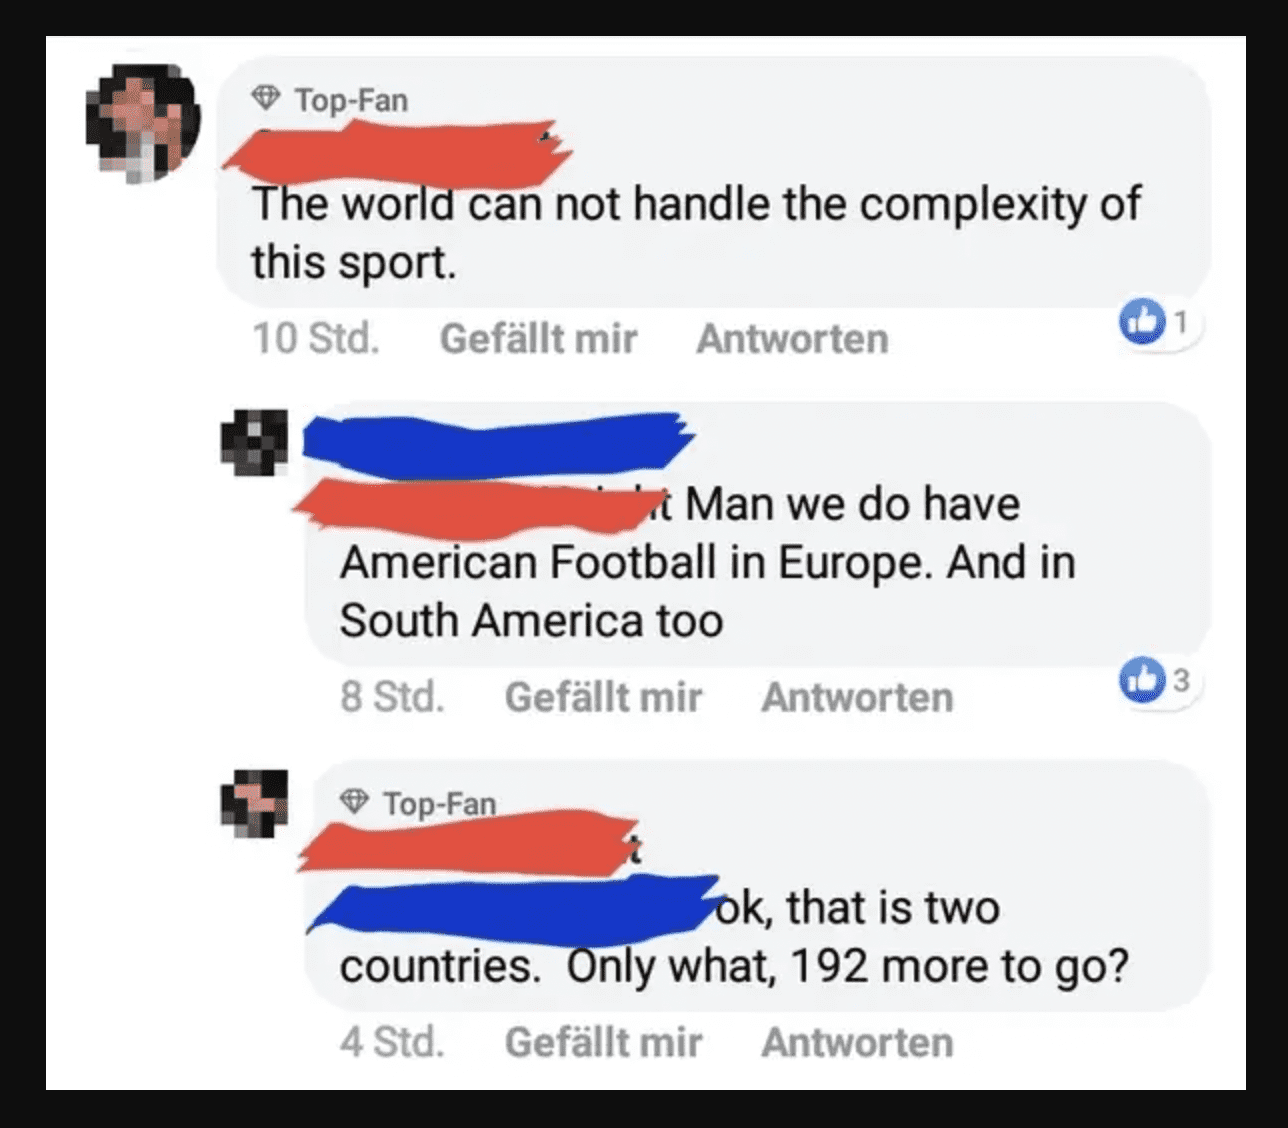The width and height of the screenshot is (1288, 1128).
Task: Like the '192 more to go' comment
Action: [603, 1042]
